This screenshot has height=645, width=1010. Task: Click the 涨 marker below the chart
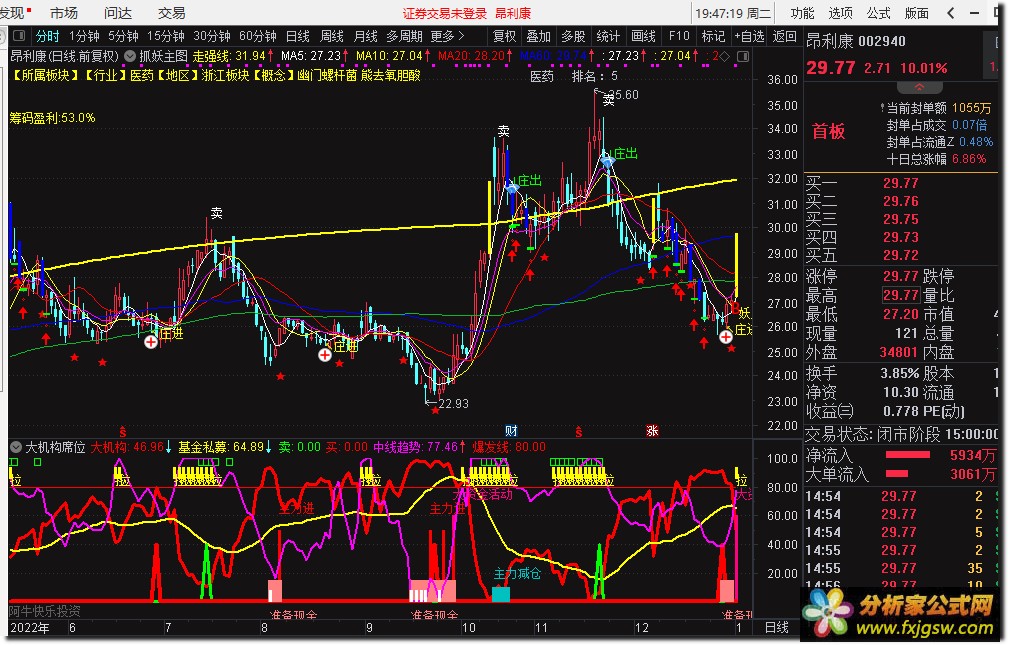(x=652, y=430)
